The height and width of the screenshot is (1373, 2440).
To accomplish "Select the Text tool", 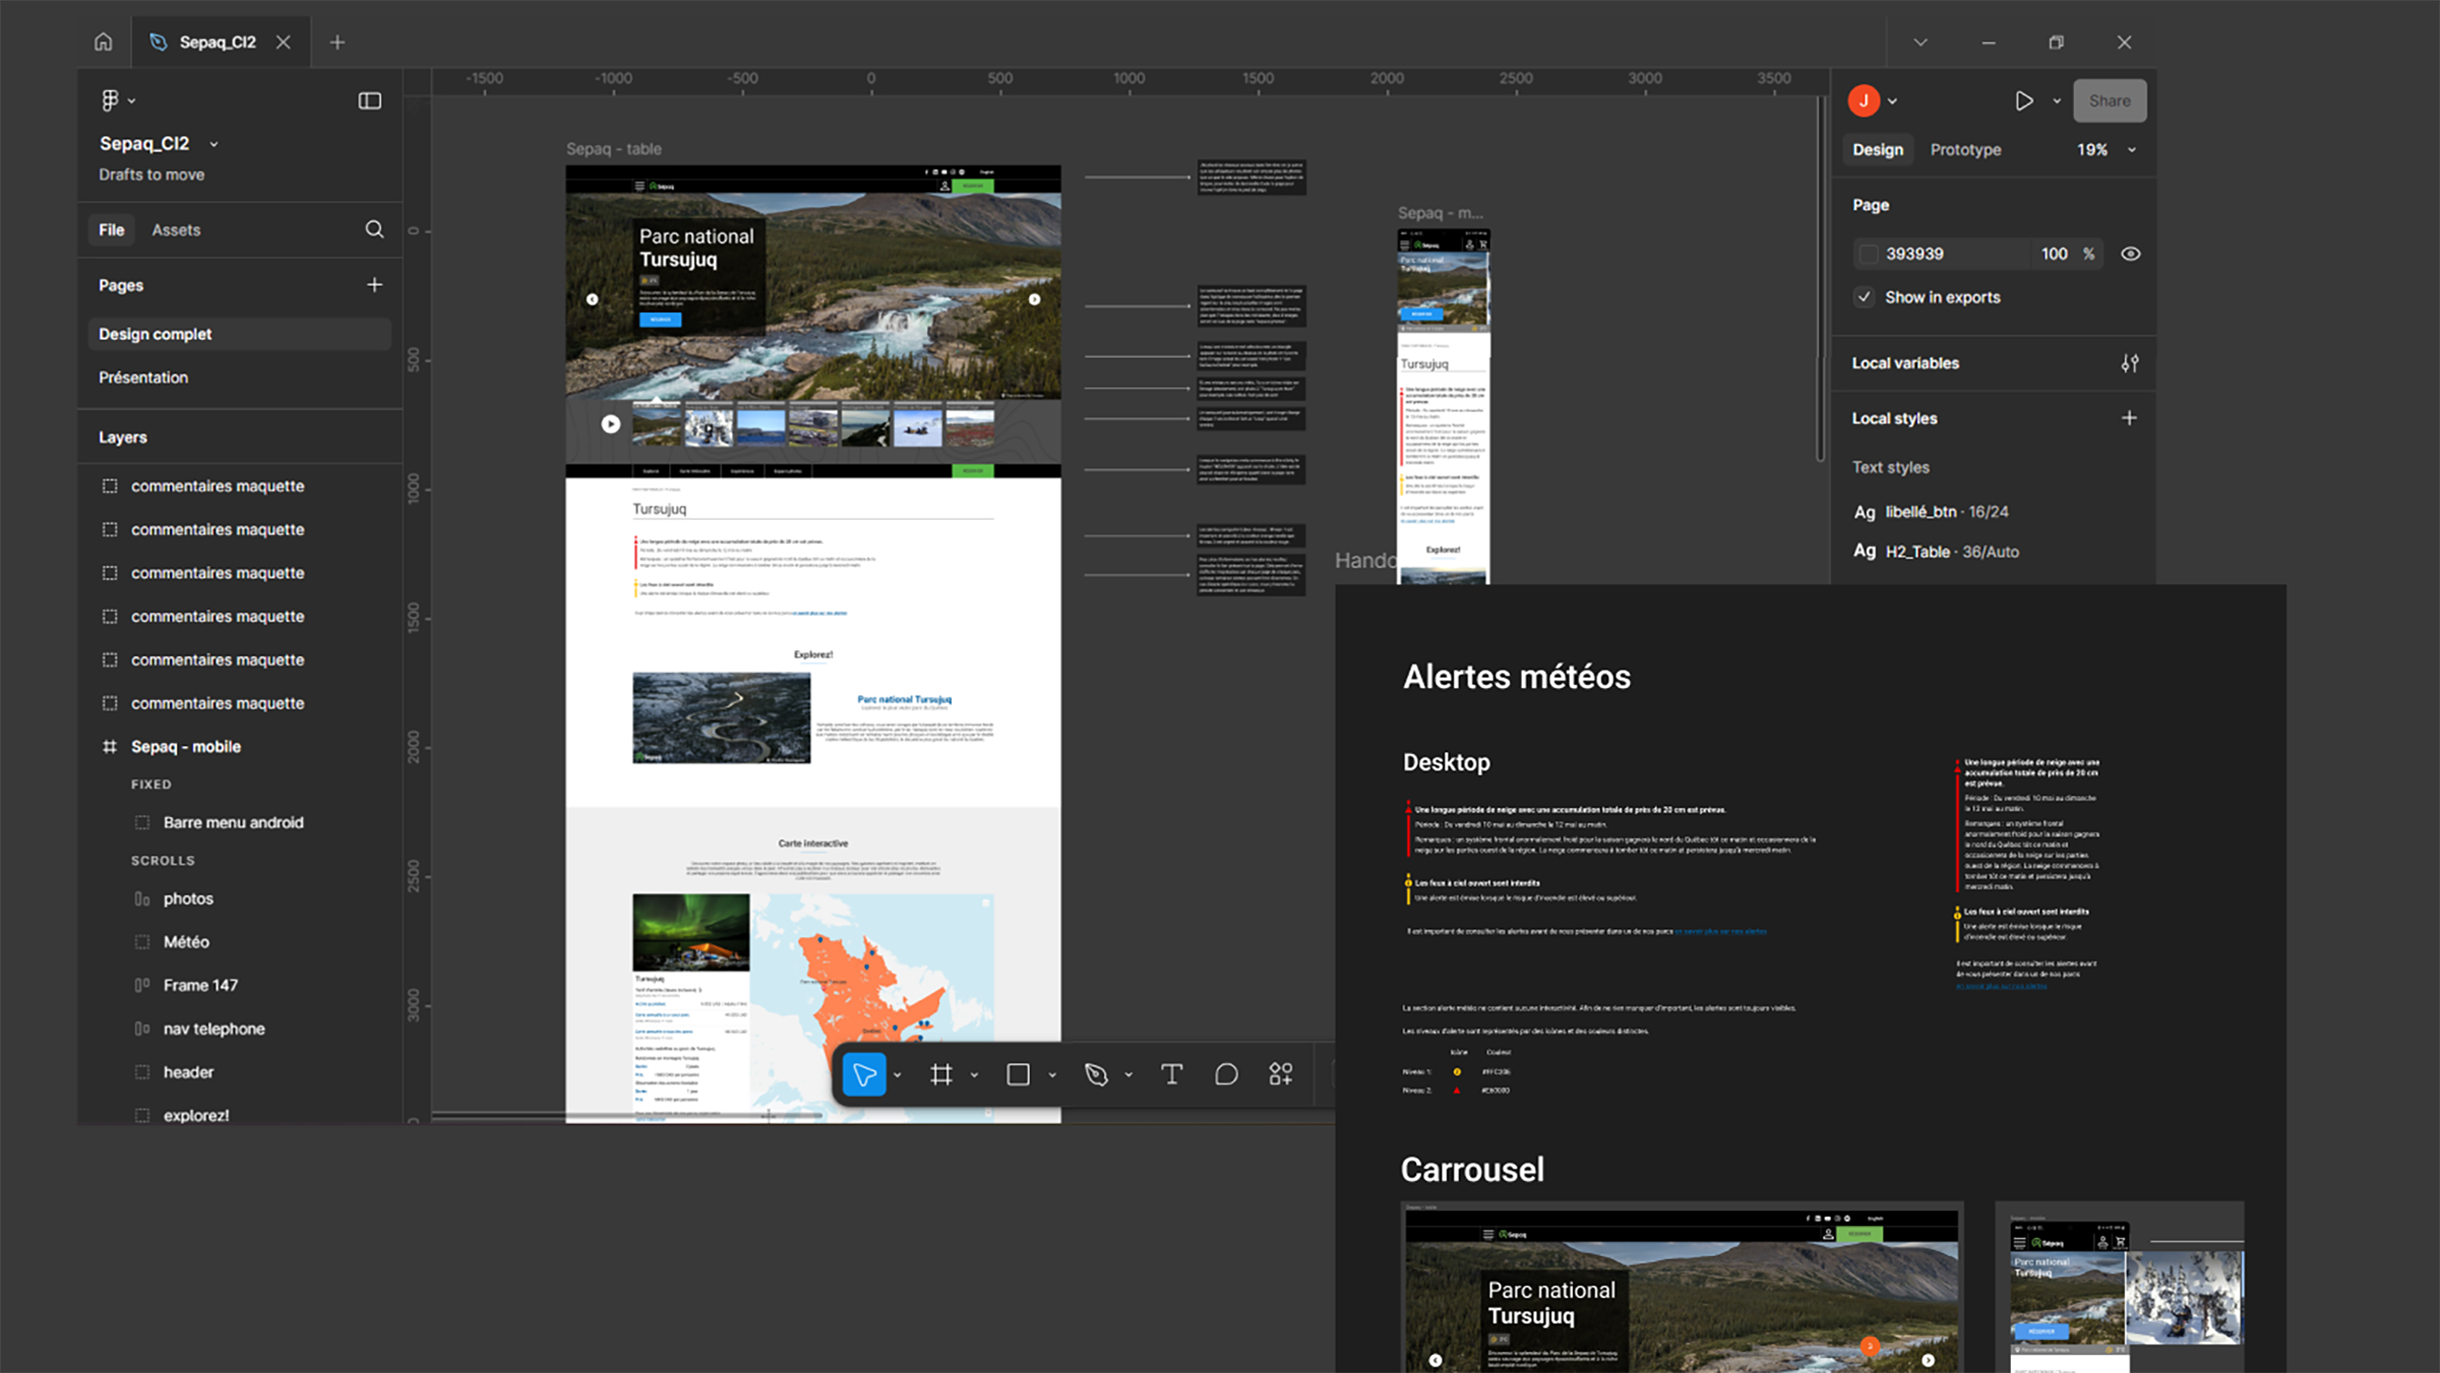I will 1171,1074.
